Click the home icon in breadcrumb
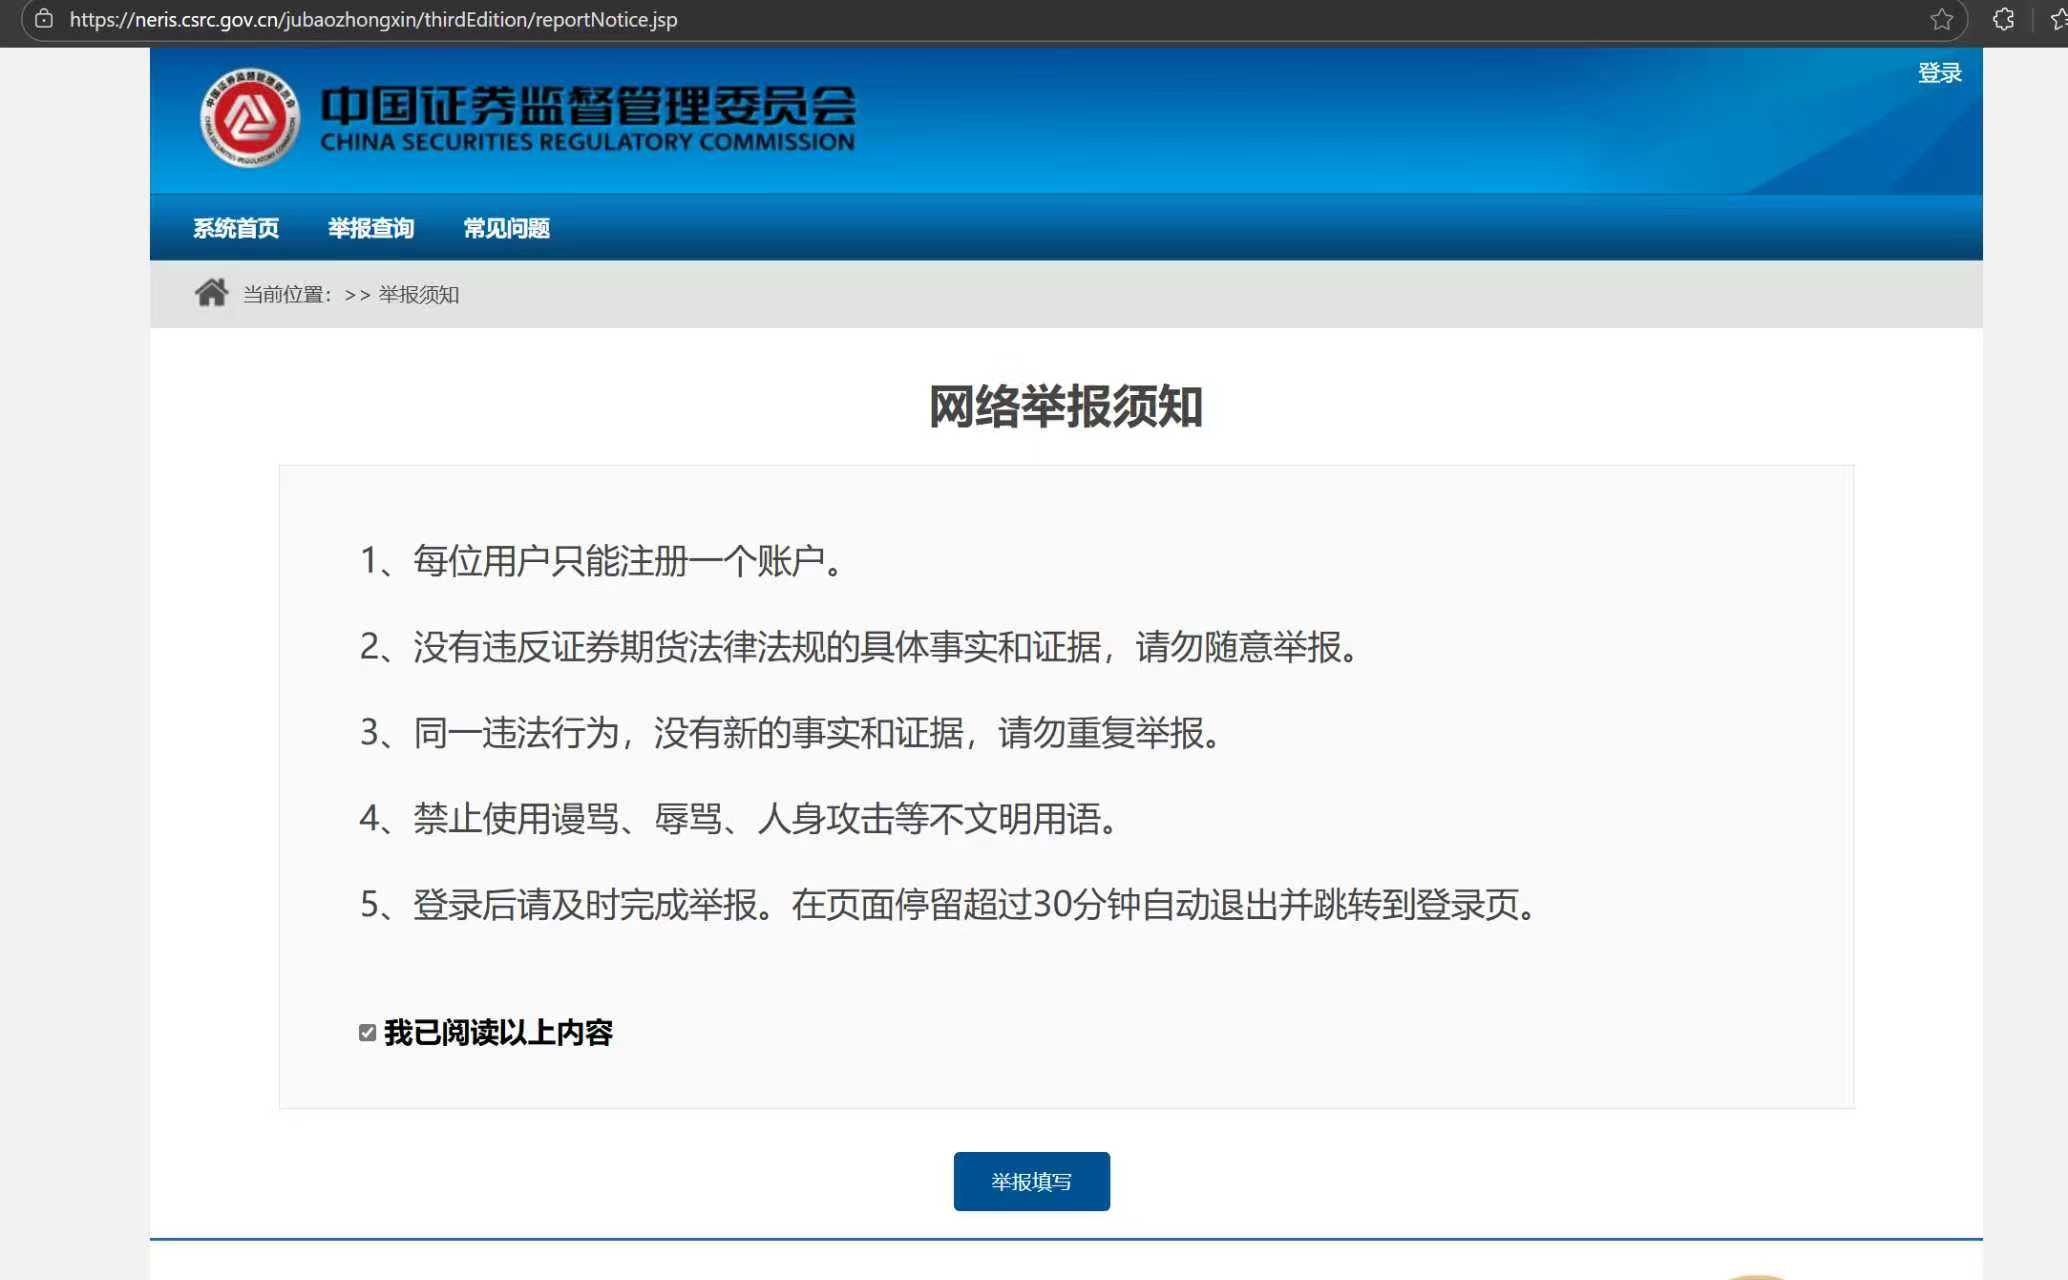Image resolution: width=2068 pixels, height=1280 pixels. click(211, 293)
